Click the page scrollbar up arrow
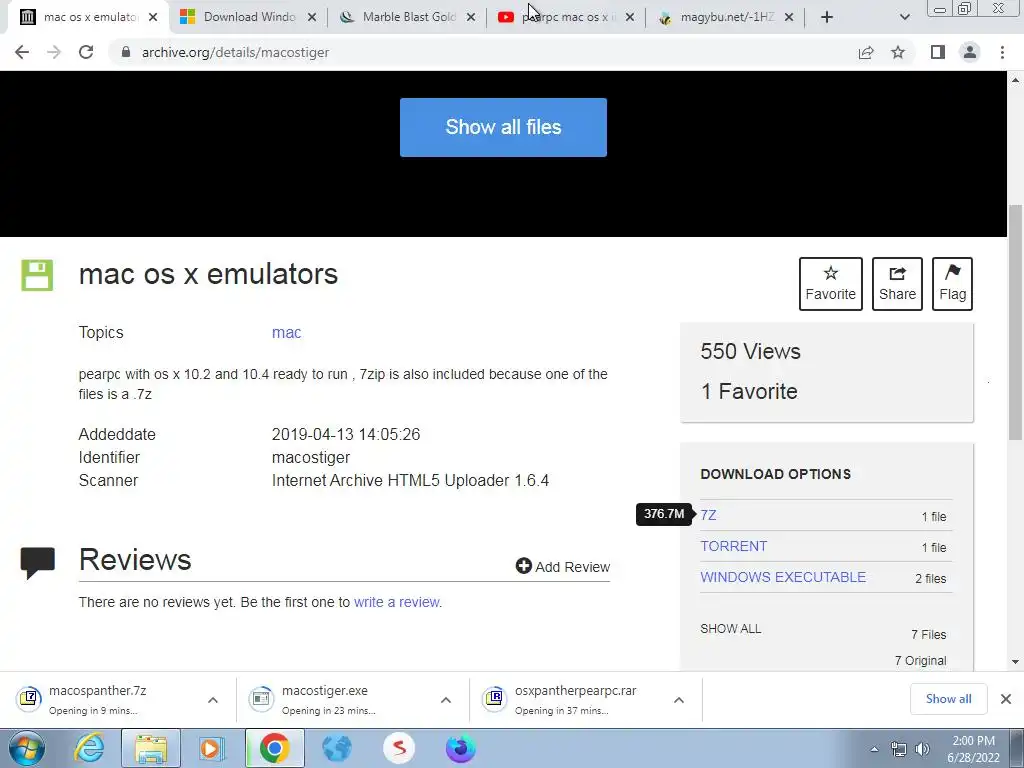This screenshot has width=1024, height=768. 1016,80
